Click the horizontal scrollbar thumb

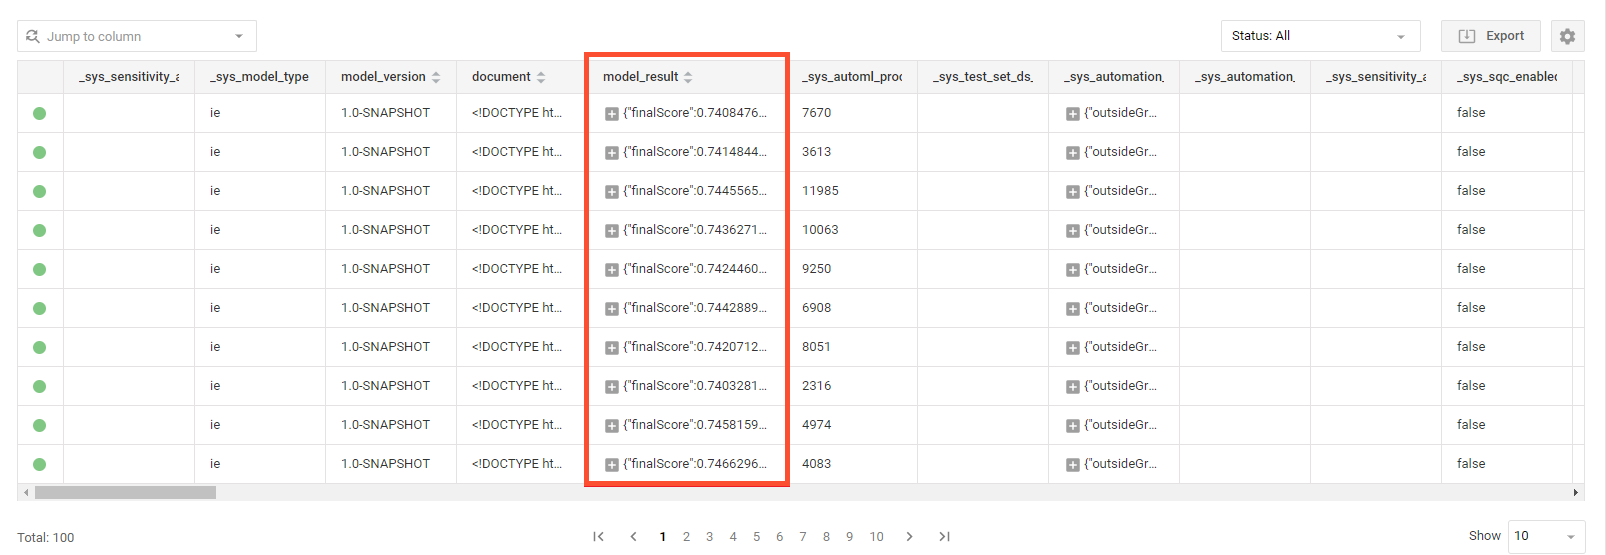(125, 492)
